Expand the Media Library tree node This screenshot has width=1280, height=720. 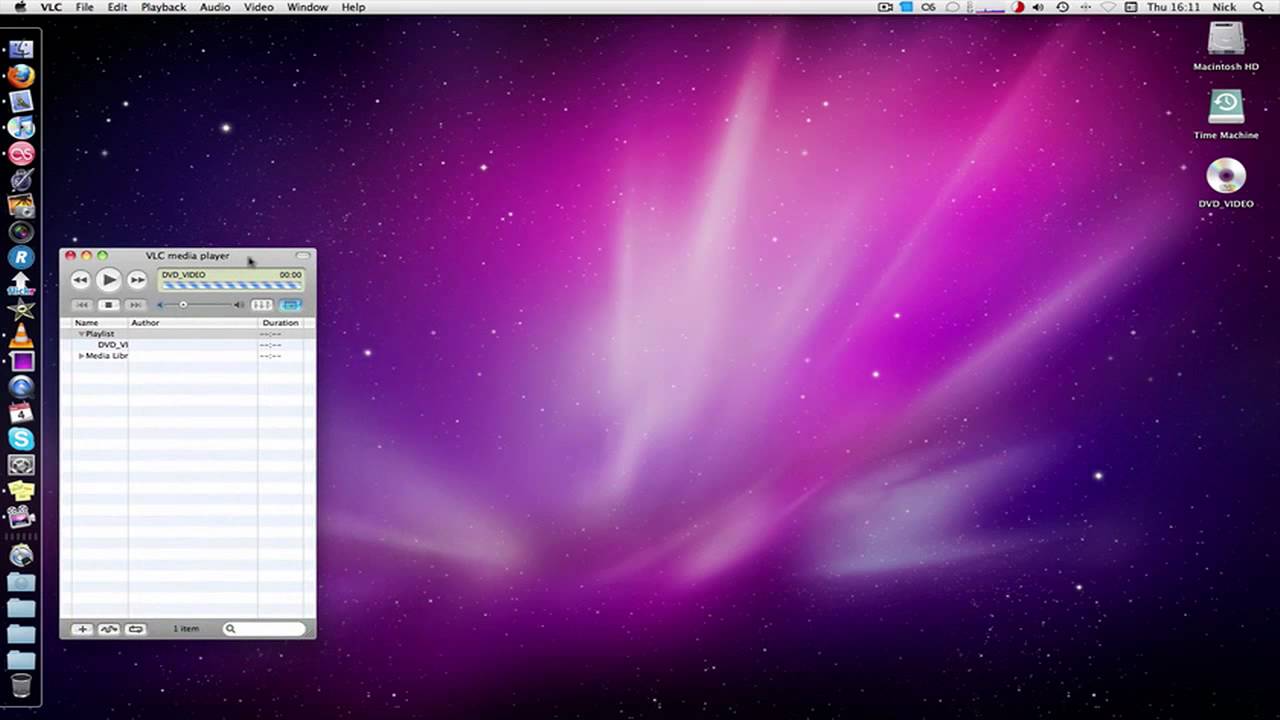point(81,356)
